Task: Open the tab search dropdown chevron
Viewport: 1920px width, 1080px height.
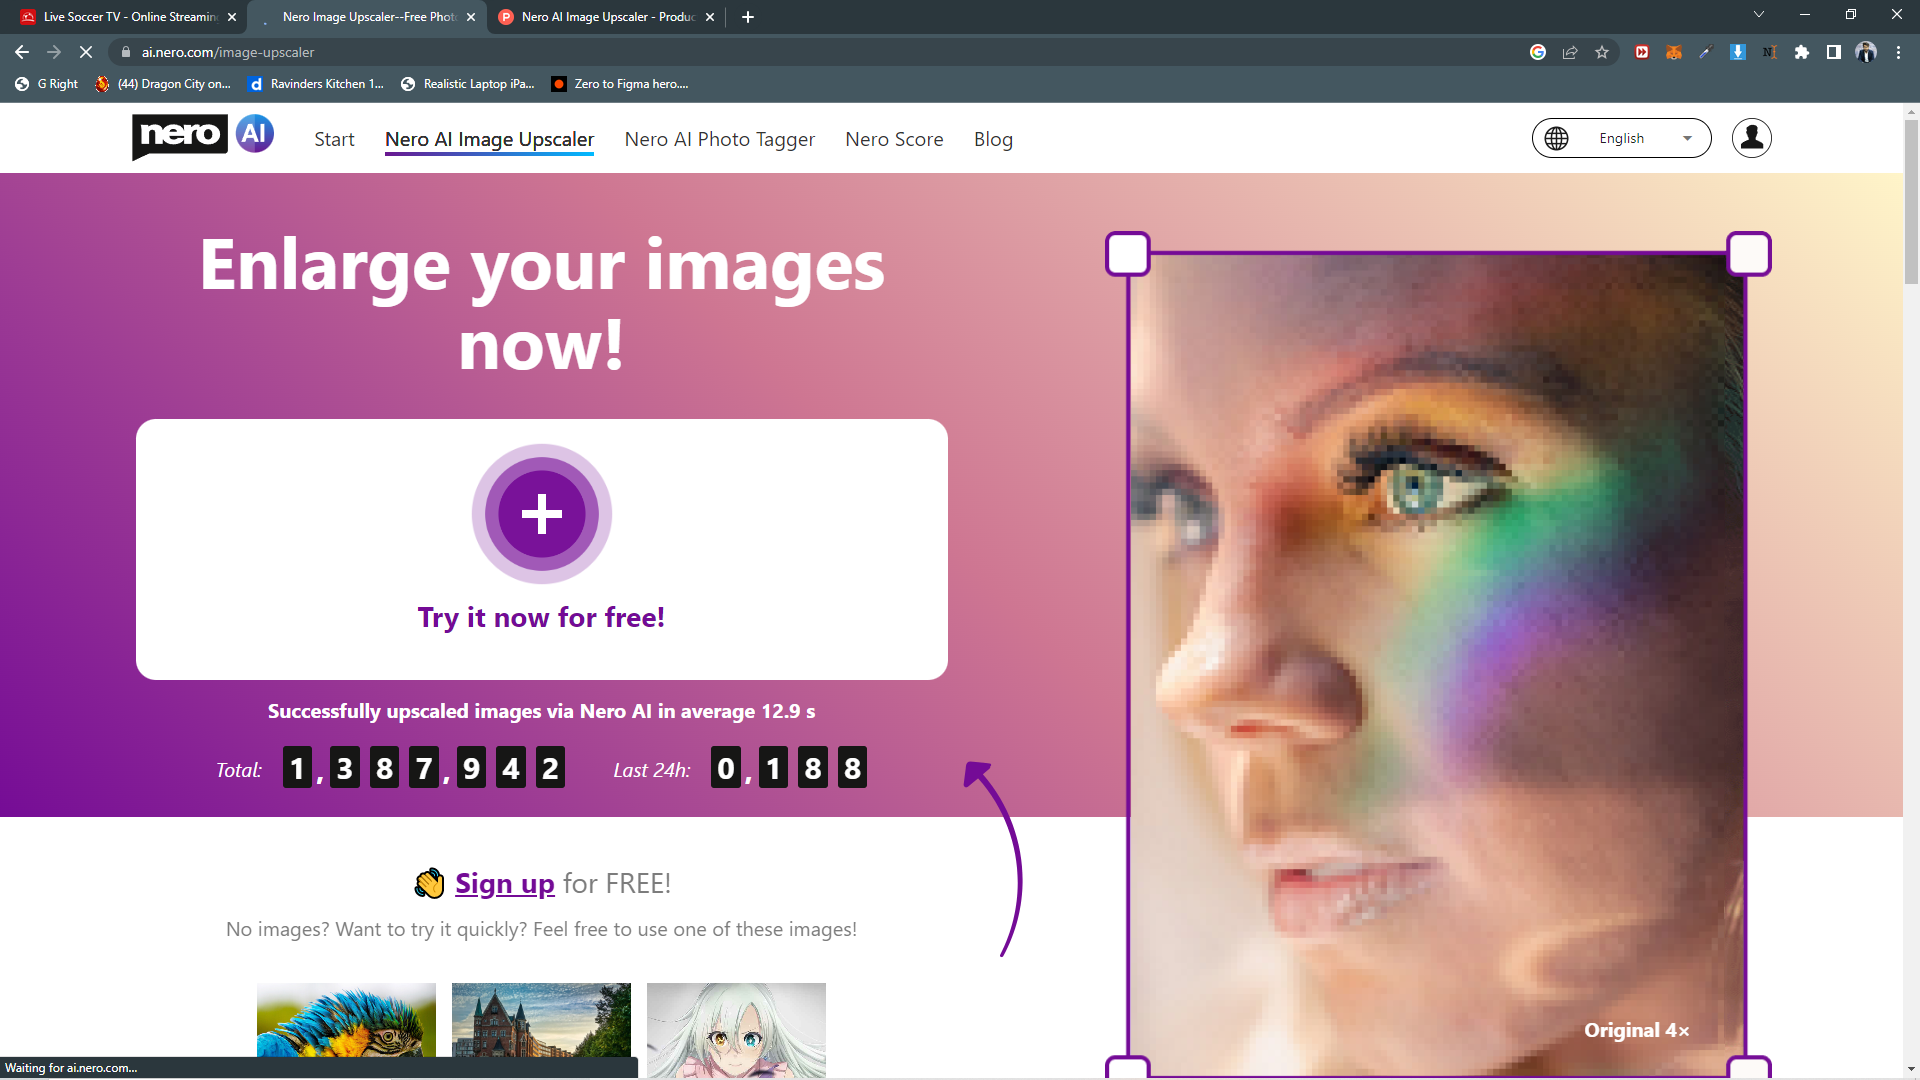Action: coord(1758,14)
